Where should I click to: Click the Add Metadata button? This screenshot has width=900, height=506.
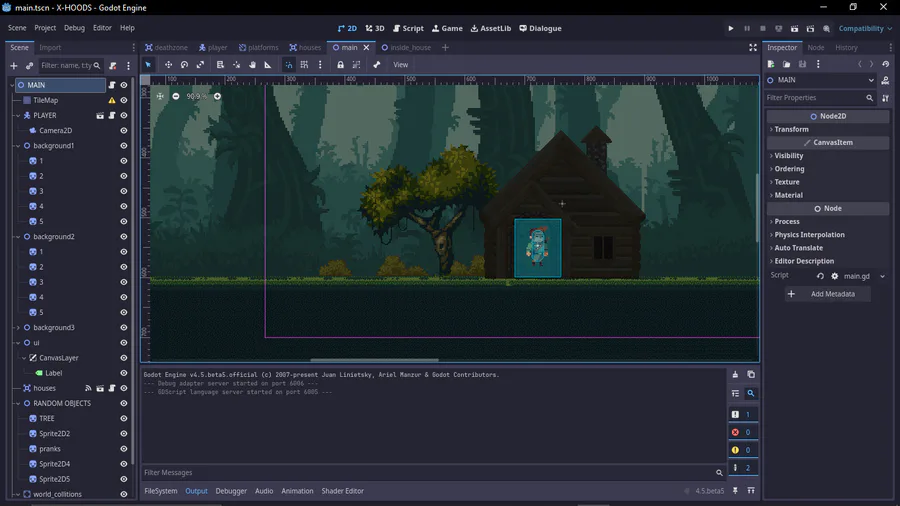tap(827, 294)
